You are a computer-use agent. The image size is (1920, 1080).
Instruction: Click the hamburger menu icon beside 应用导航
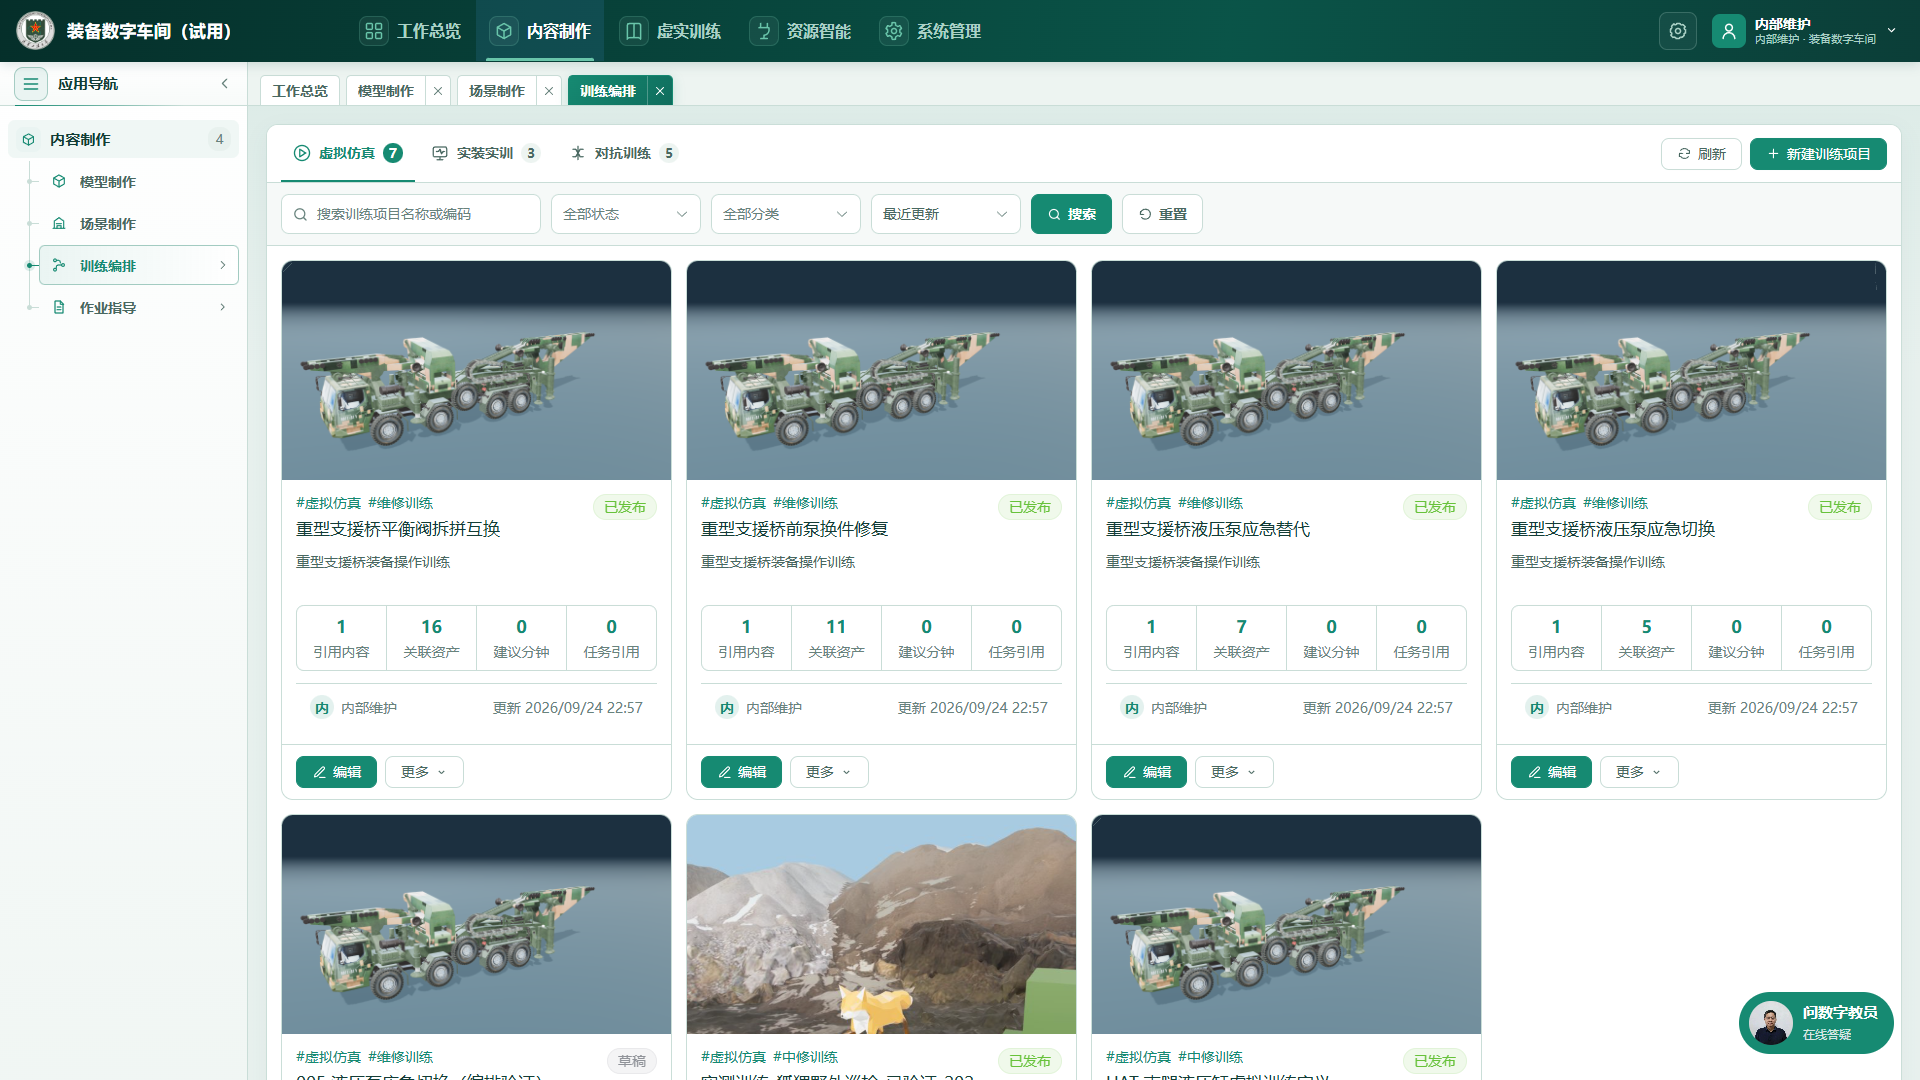[x=31, y=84]
